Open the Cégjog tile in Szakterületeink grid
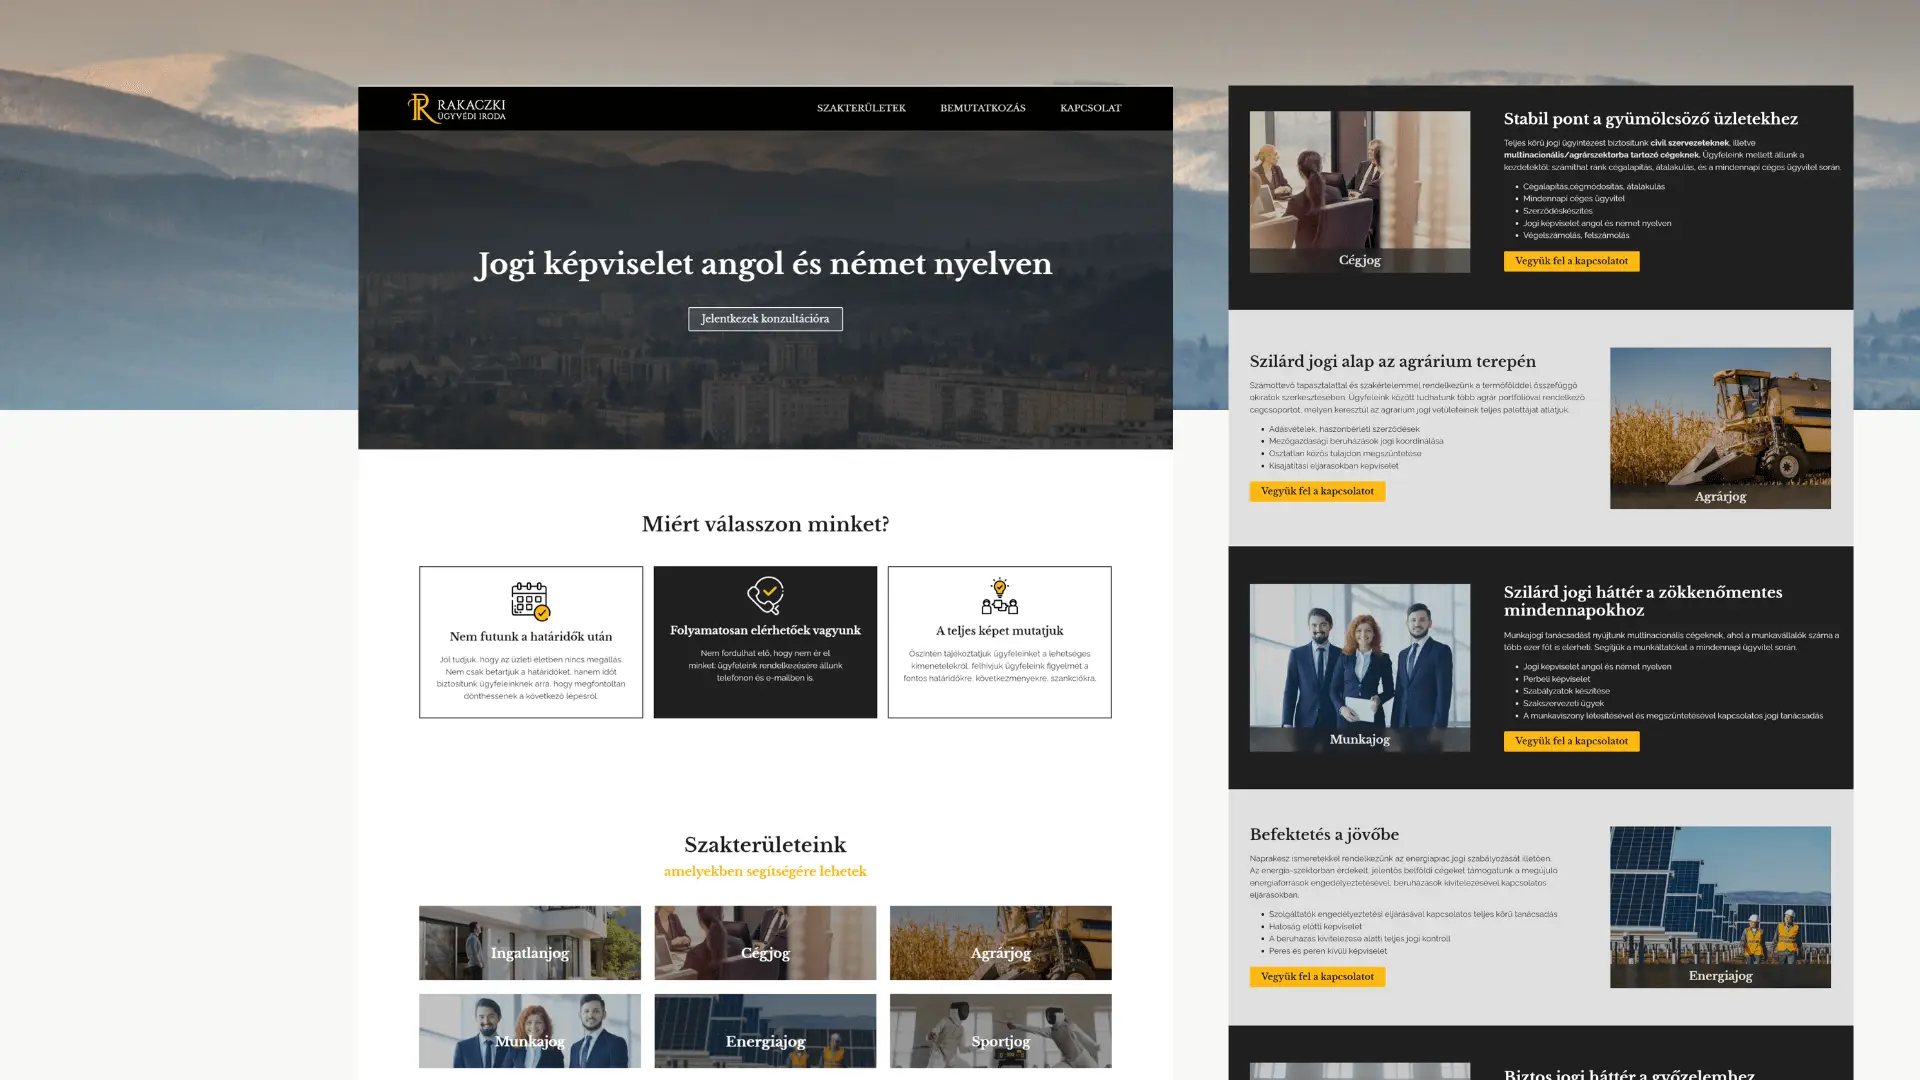Viewport: 1920px width, 1080px height. pos(765,943)
